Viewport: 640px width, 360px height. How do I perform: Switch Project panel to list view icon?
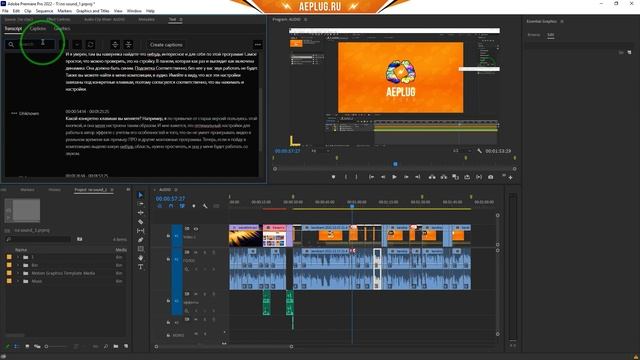pos(17,346)
